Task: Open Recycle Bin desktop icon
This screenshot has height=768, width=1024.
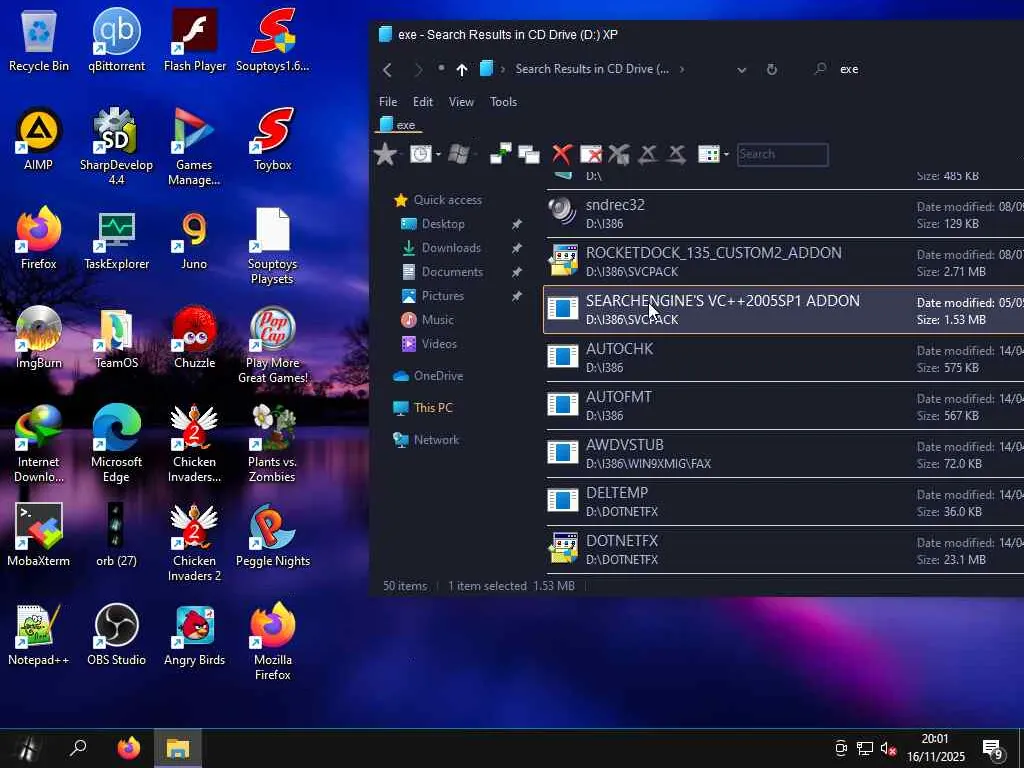Action: pyautogui.click(x=39, y=40)
